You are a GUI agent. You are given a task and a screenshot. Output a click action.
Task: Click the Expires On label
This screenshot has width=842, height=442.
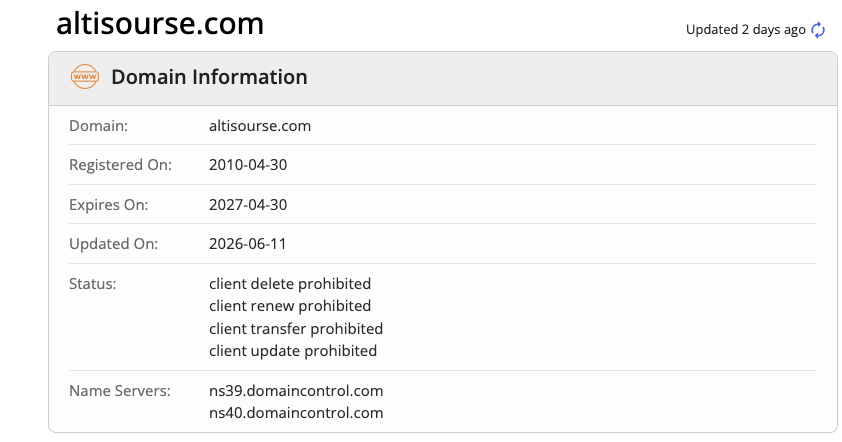108,205
